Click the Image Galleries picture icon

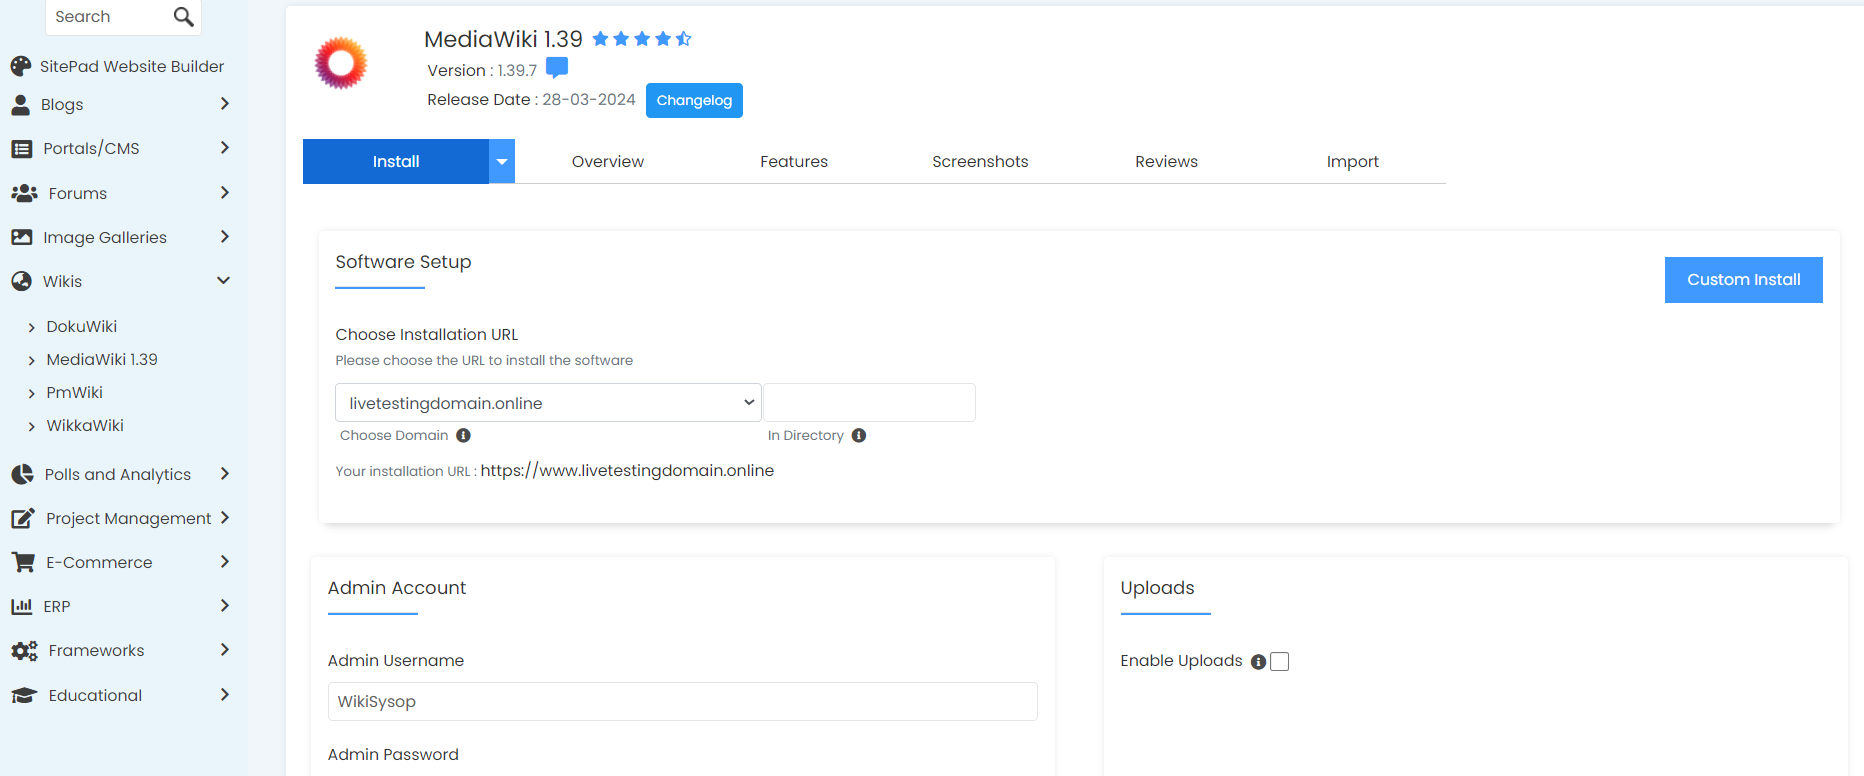tap(22, 237)
